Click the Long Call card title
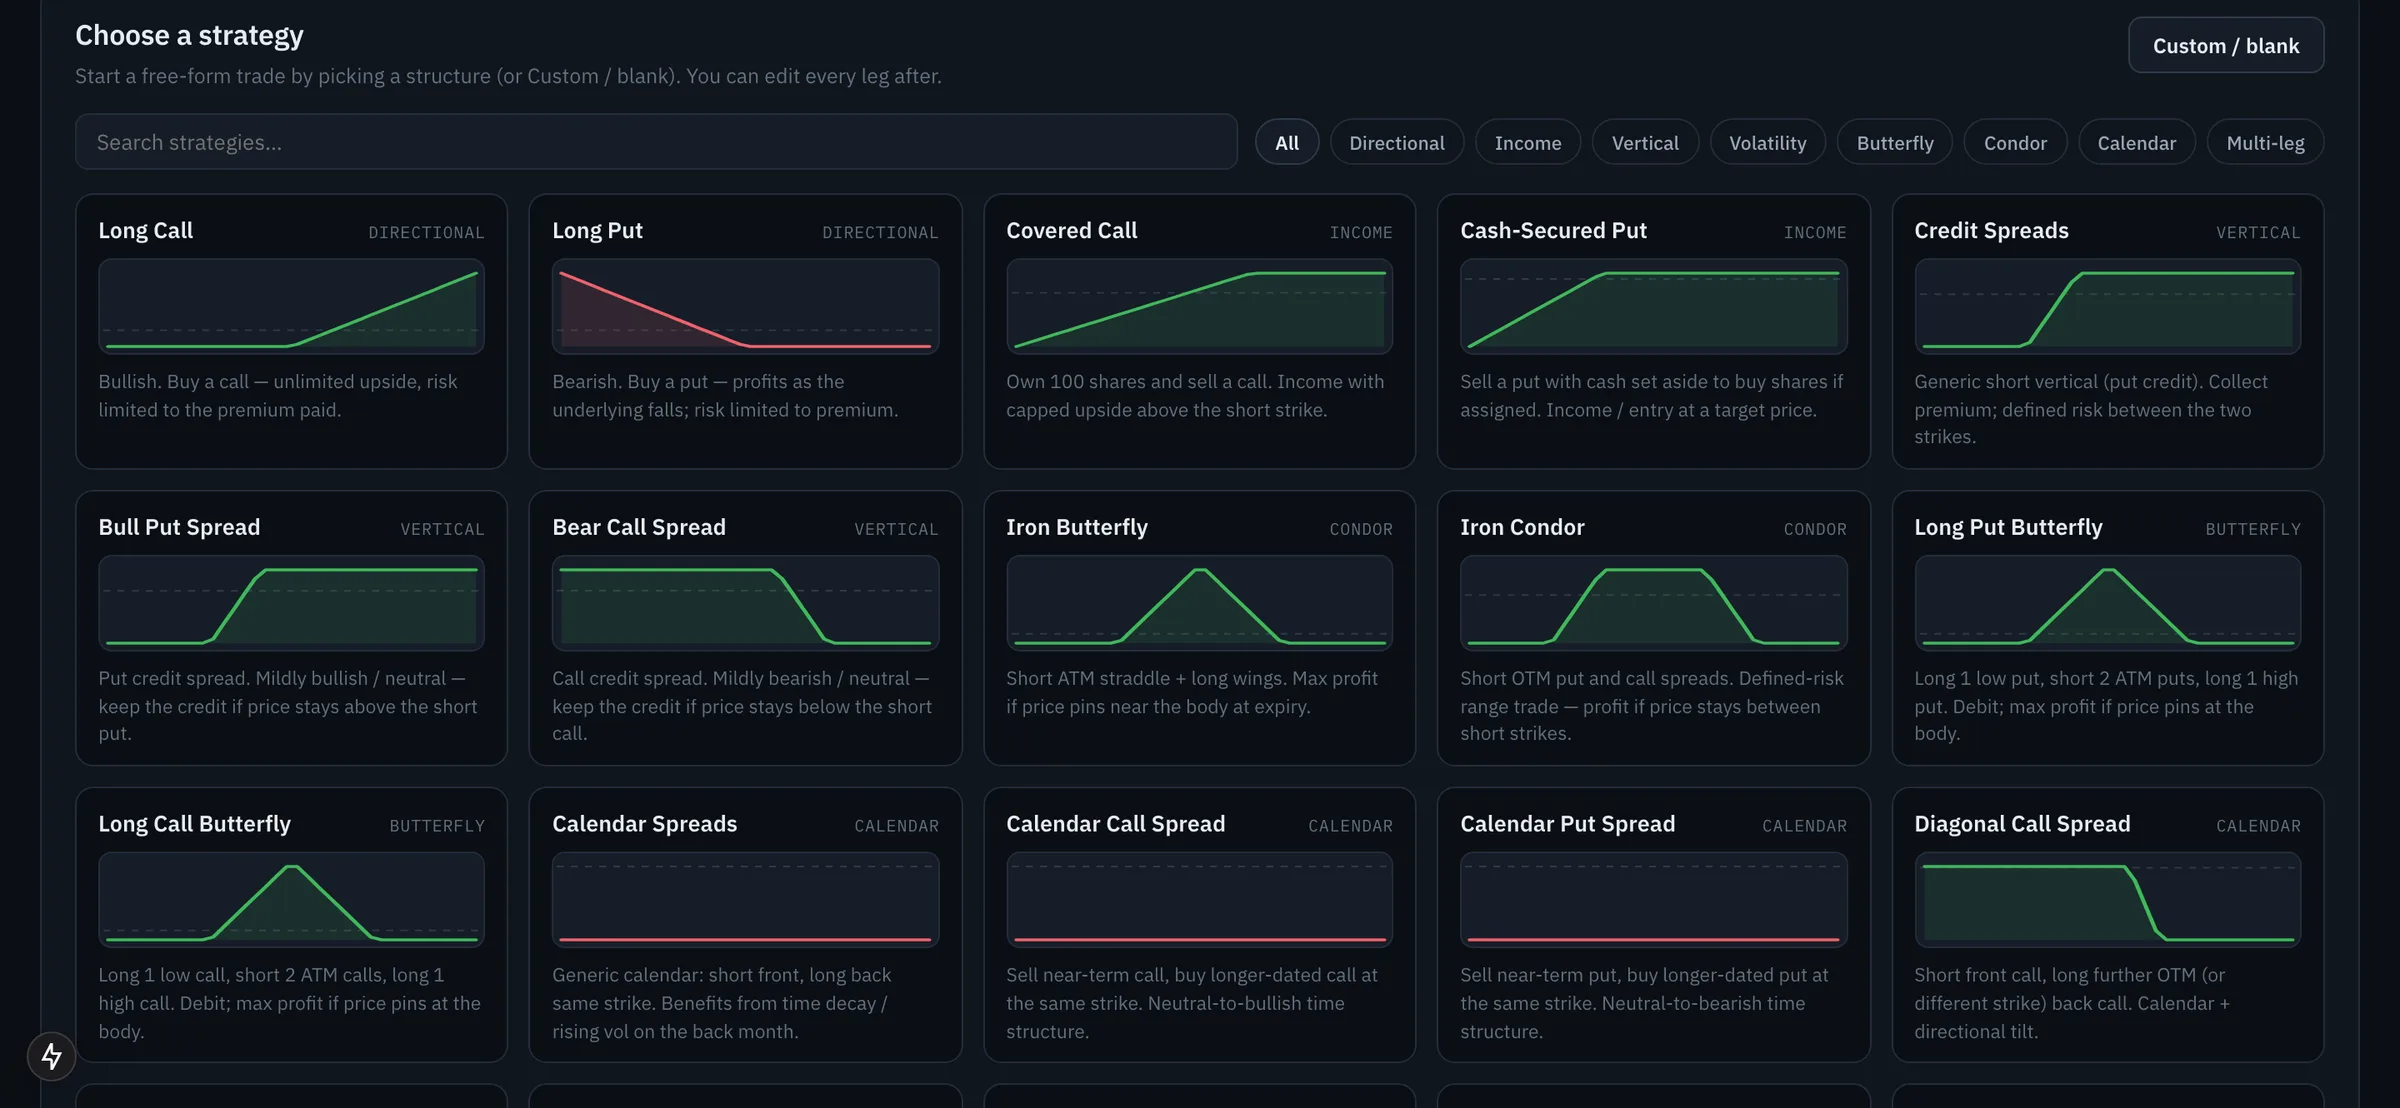Viewport: 2400px width, 1108px height. point(146,231)
